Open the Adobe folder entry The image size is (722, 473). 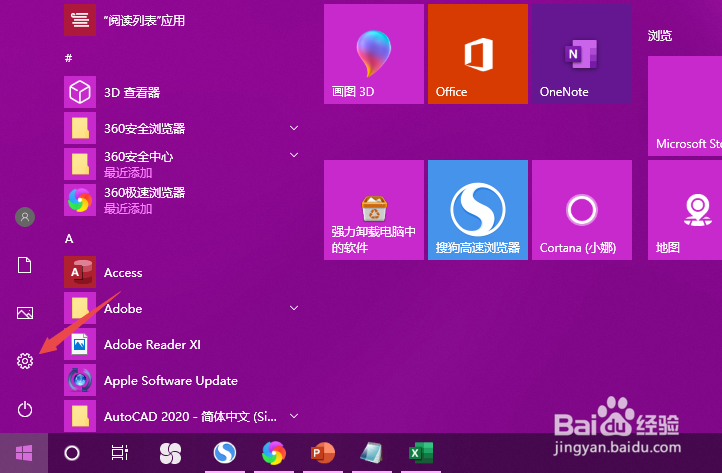pos(183,308)
